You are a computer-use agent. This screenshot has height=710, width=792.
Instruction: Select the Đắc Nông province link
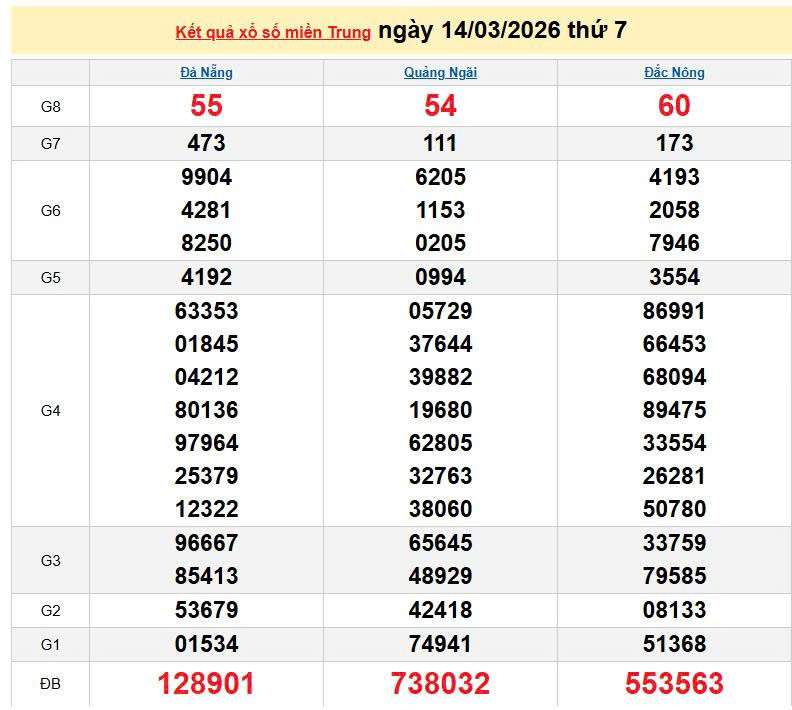click(x=674, y=73)
